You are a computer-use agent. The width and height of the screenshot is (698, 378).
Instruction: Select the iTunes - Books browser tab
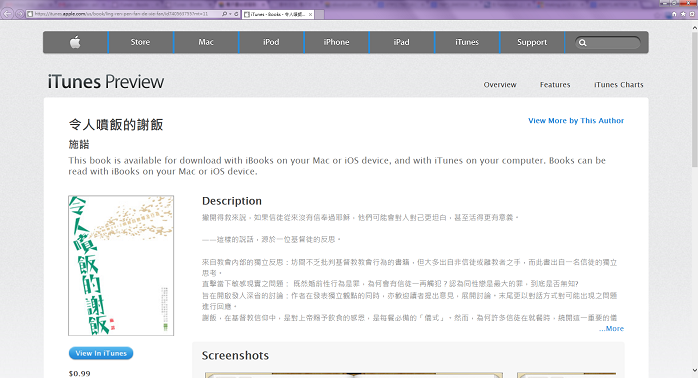click(278, 14)
